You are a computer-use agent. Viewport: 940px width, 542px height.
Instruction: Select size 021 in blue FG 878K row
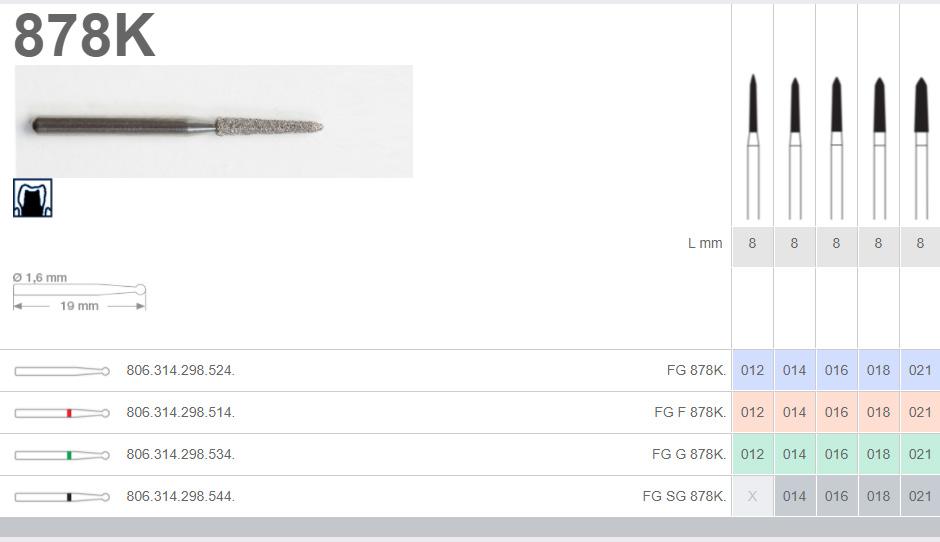pos(920,371)
